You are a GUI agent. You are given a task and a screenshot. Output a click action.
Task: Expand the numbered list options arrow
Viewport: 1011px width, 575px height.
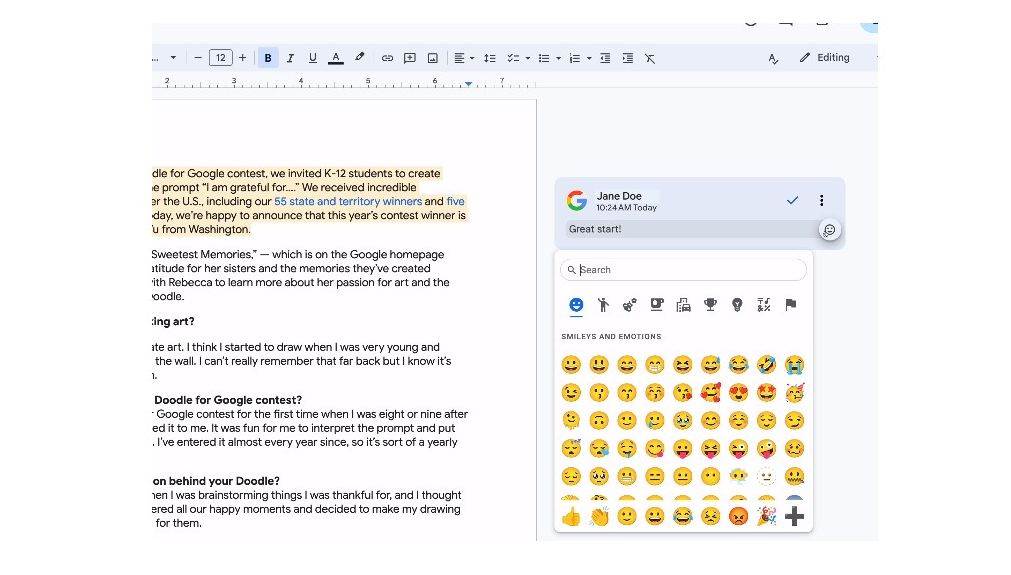coord(589,58)
